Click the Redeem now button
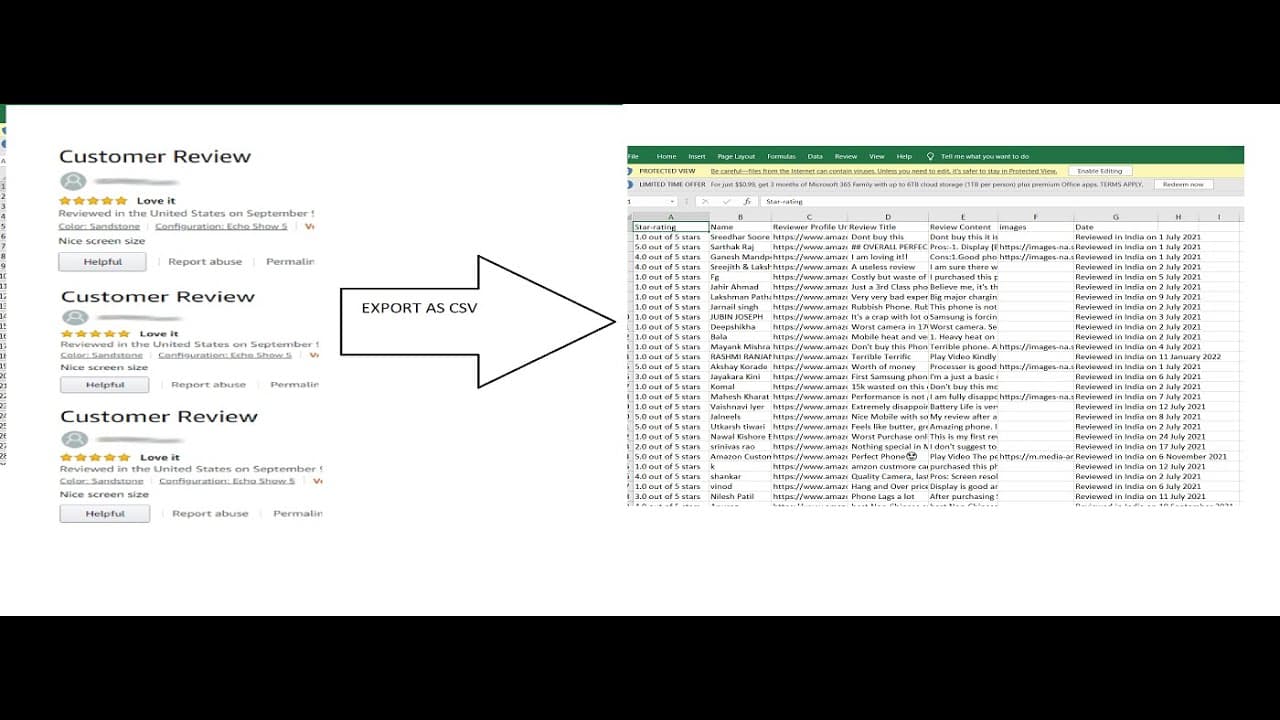This screenshot has height=720, width=1280. pyautogui.click(x=1184, y=184)
